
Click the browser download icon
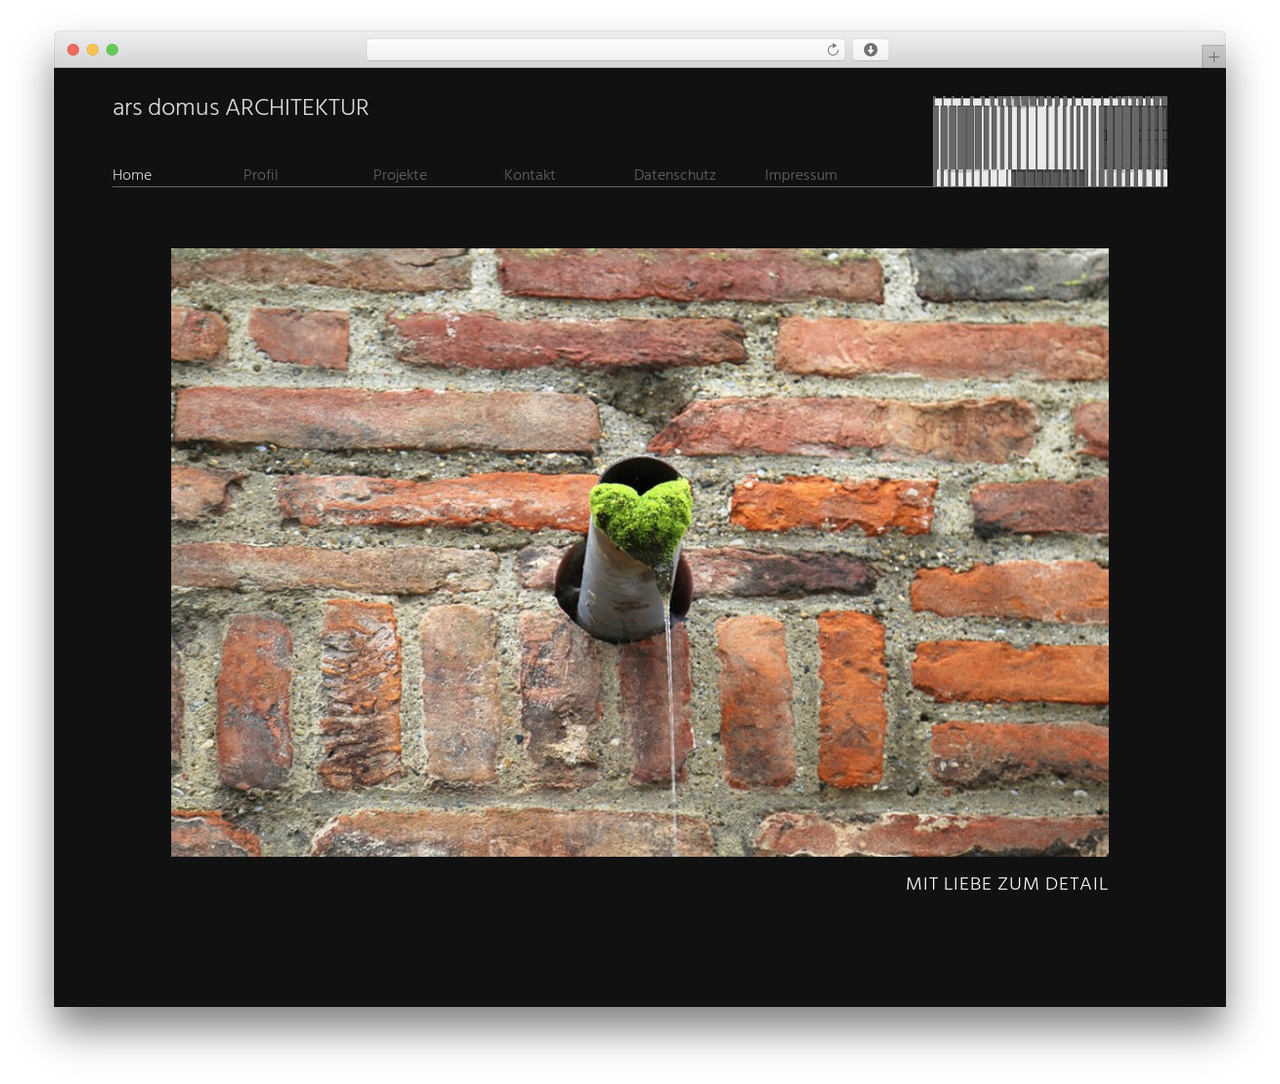[x=870, y=50]
